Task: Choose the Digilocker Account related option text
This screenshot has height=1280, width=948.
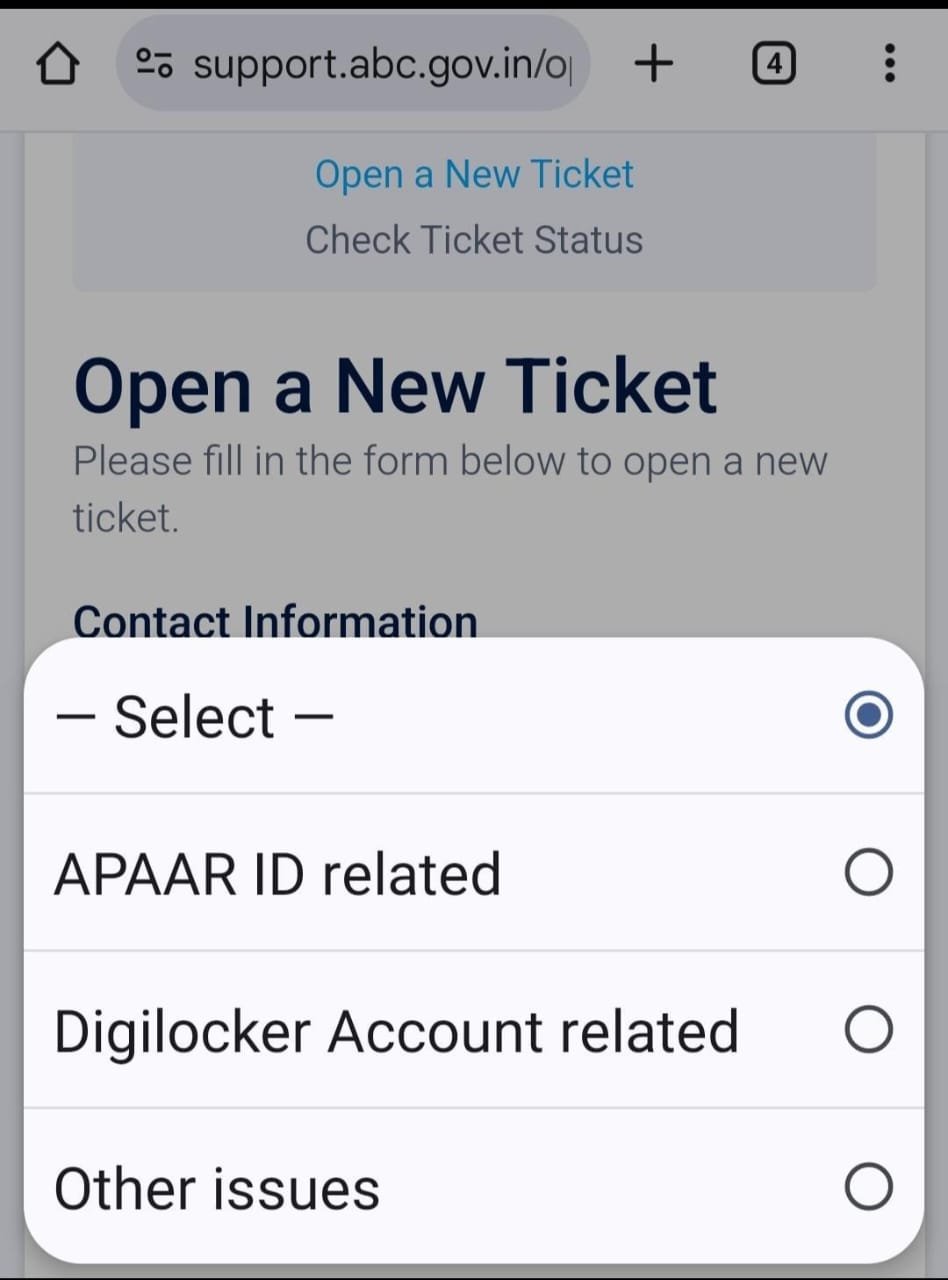Action: pyautogui.click(x=396, y=1031)
